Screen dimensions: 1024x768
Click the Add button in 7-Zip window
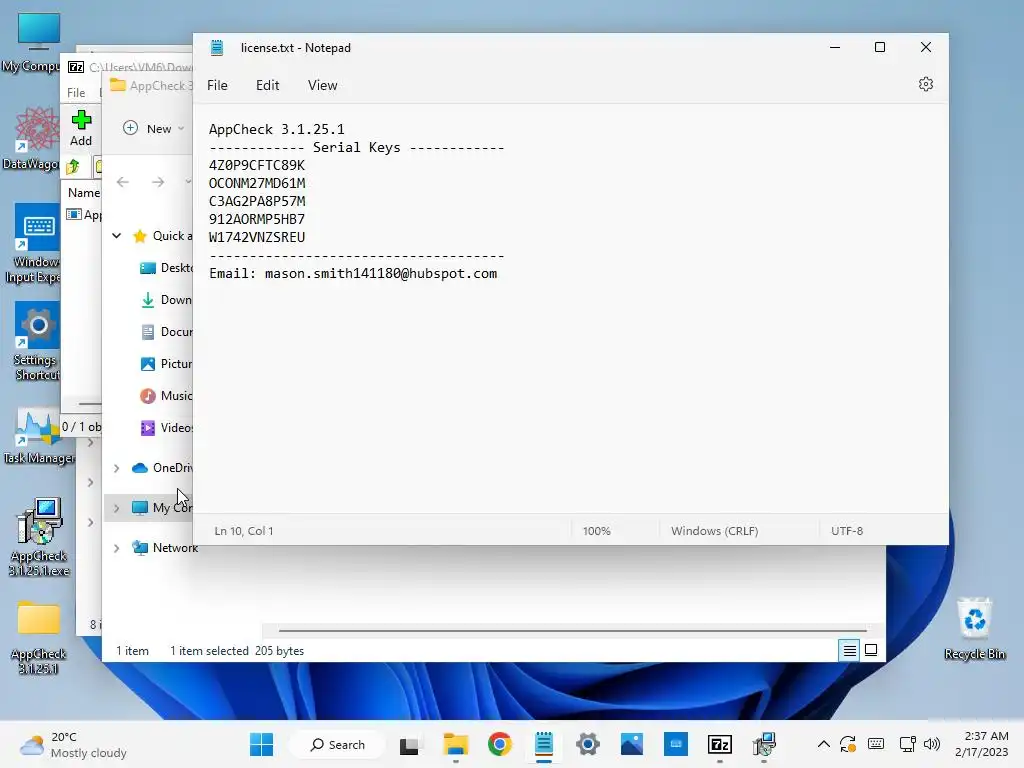coord(81,129)
